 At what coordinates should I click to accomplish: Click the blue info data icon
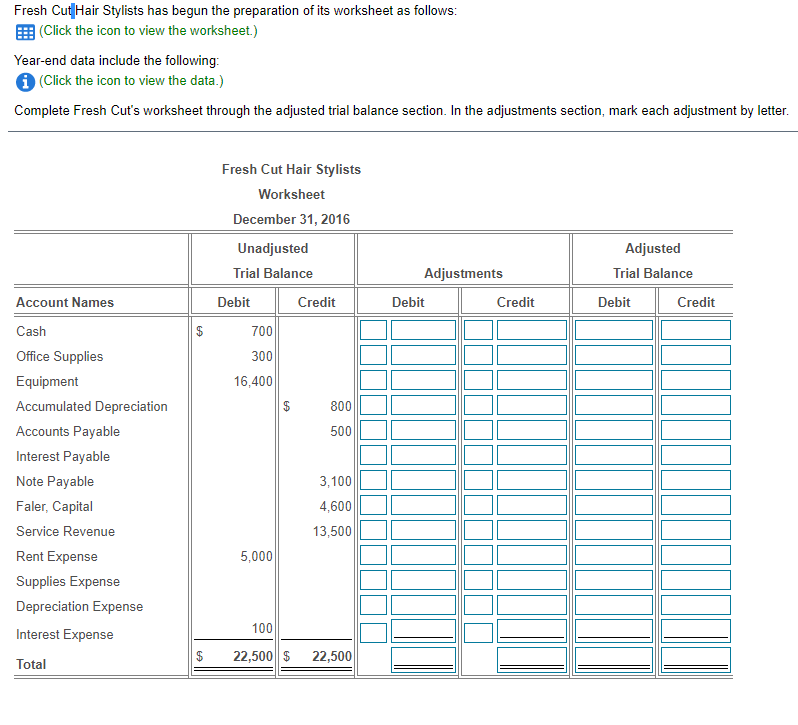tap(25, 81)
